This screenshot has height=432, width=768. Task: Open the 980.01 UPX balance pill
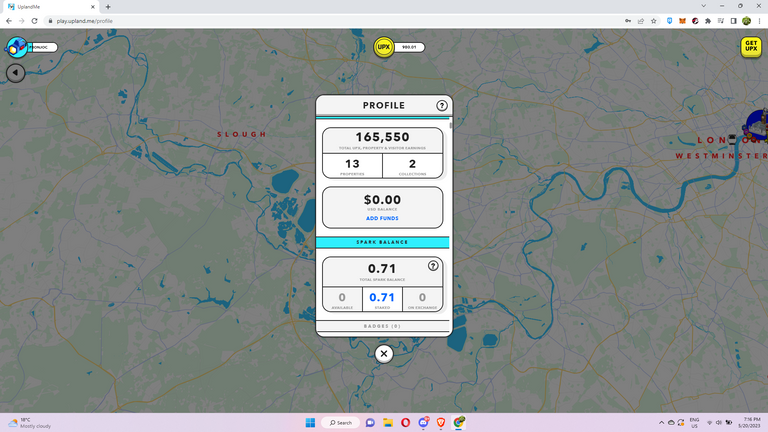click(x=409, y=47)
